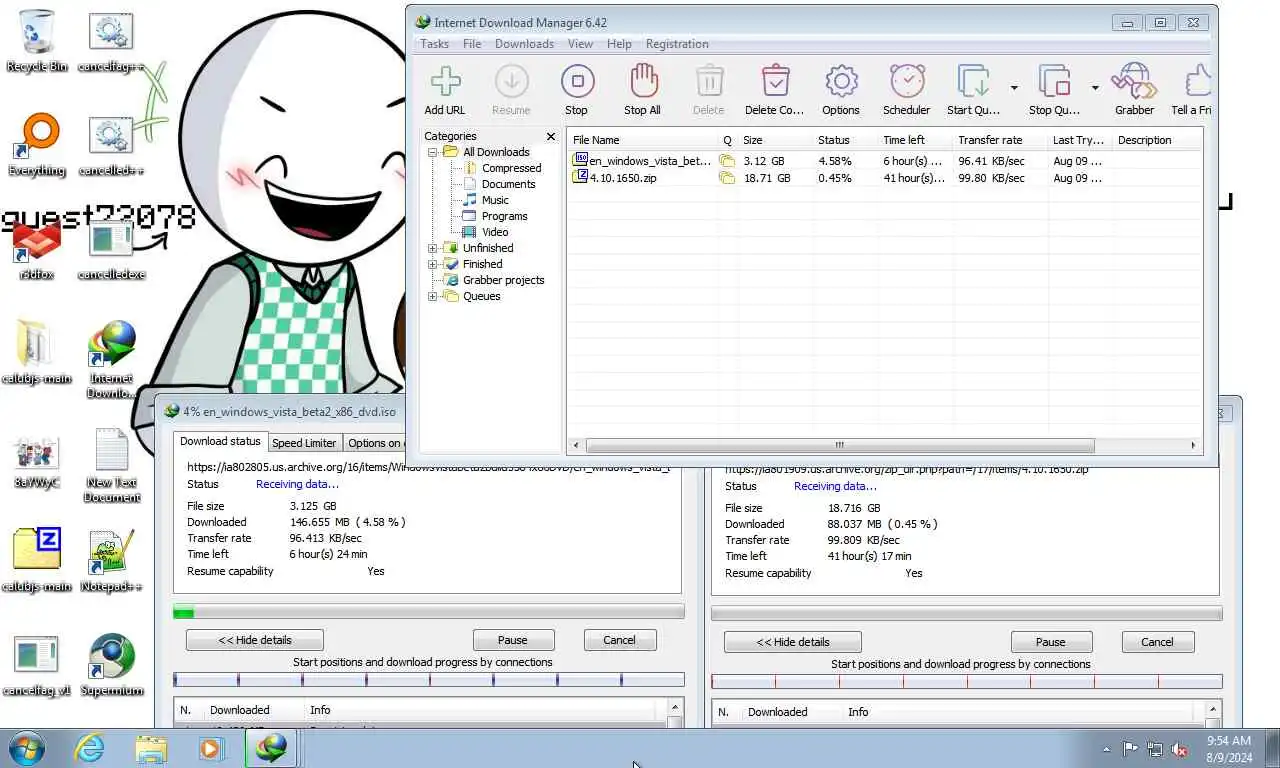This screenshot has height=768, width=1280.
Task: Select the Compressed category
Action: click(x=511, y=168)
